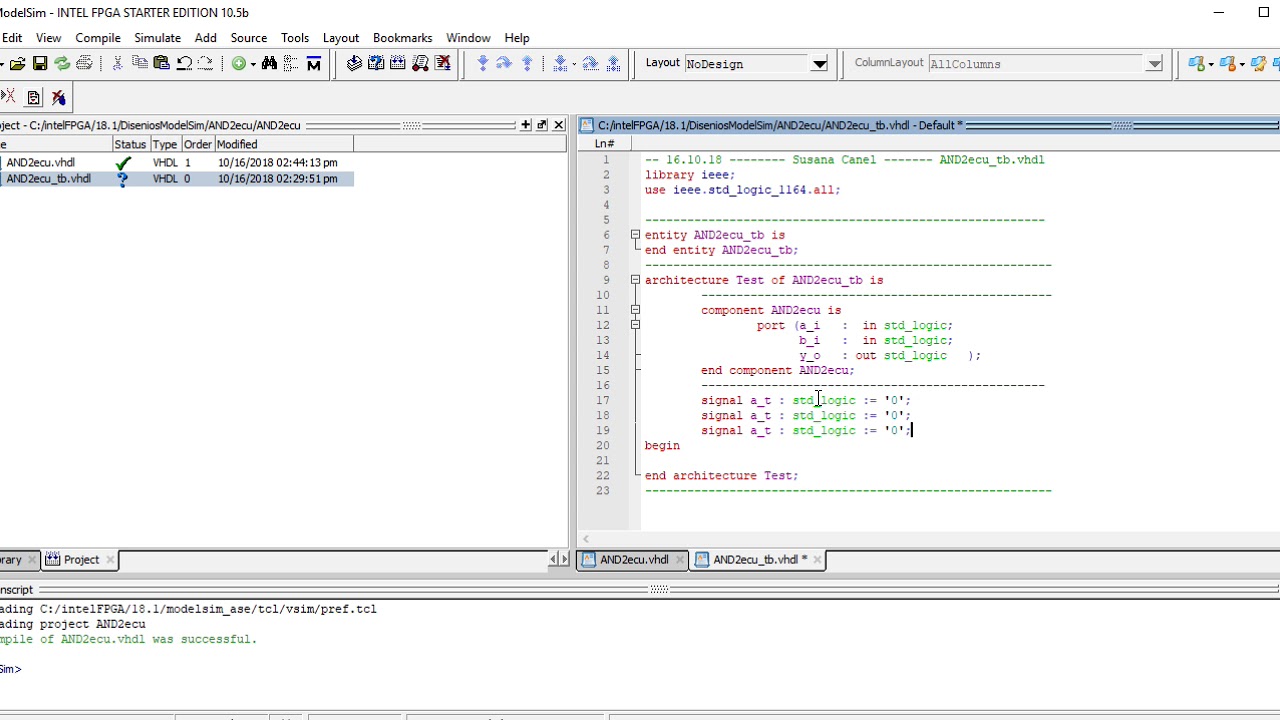Click the Clear Transcript icon with red X

coord(8,97)
